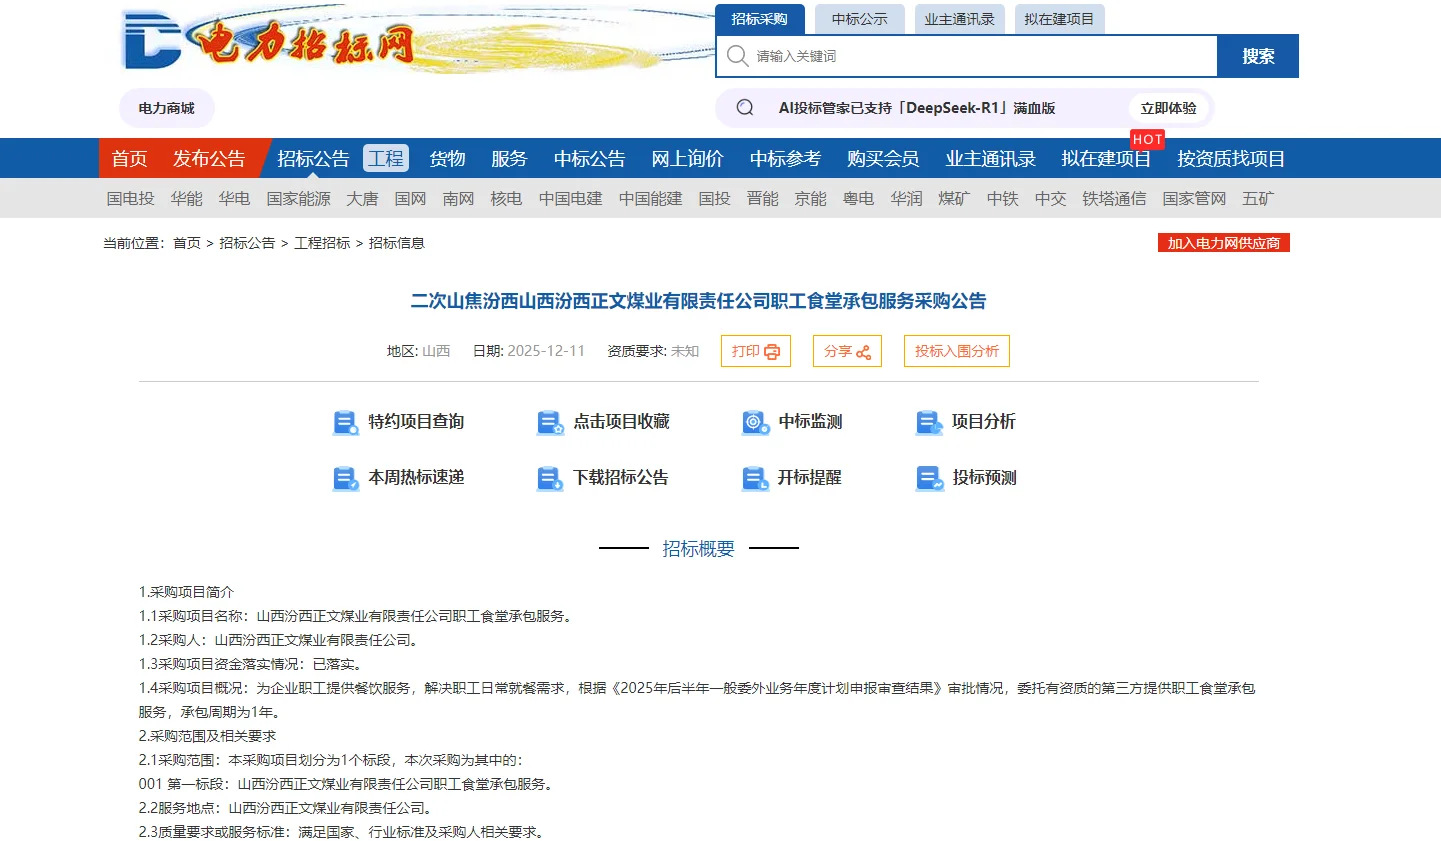
Task: Open the 中标公告 navigation menu
Action: [588, 158]
